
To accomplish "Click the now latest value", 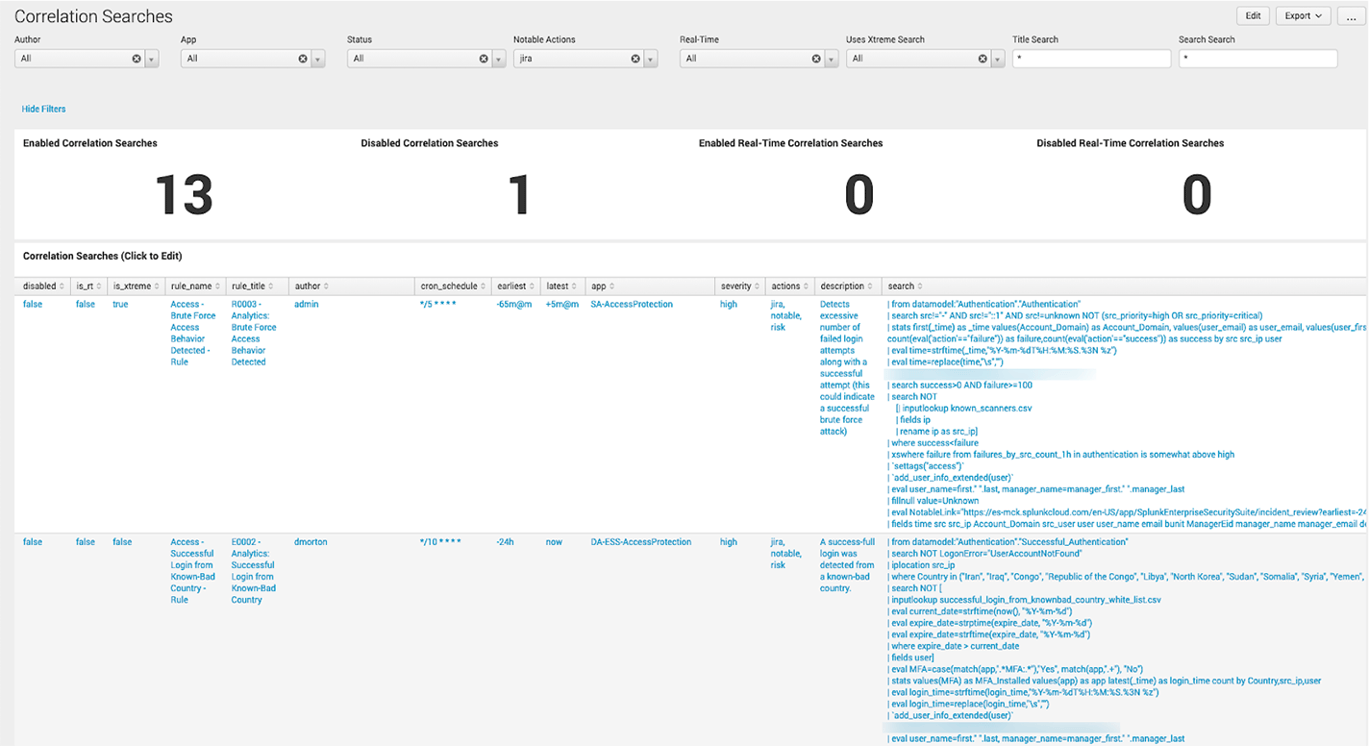I will [x=554, y=542].
